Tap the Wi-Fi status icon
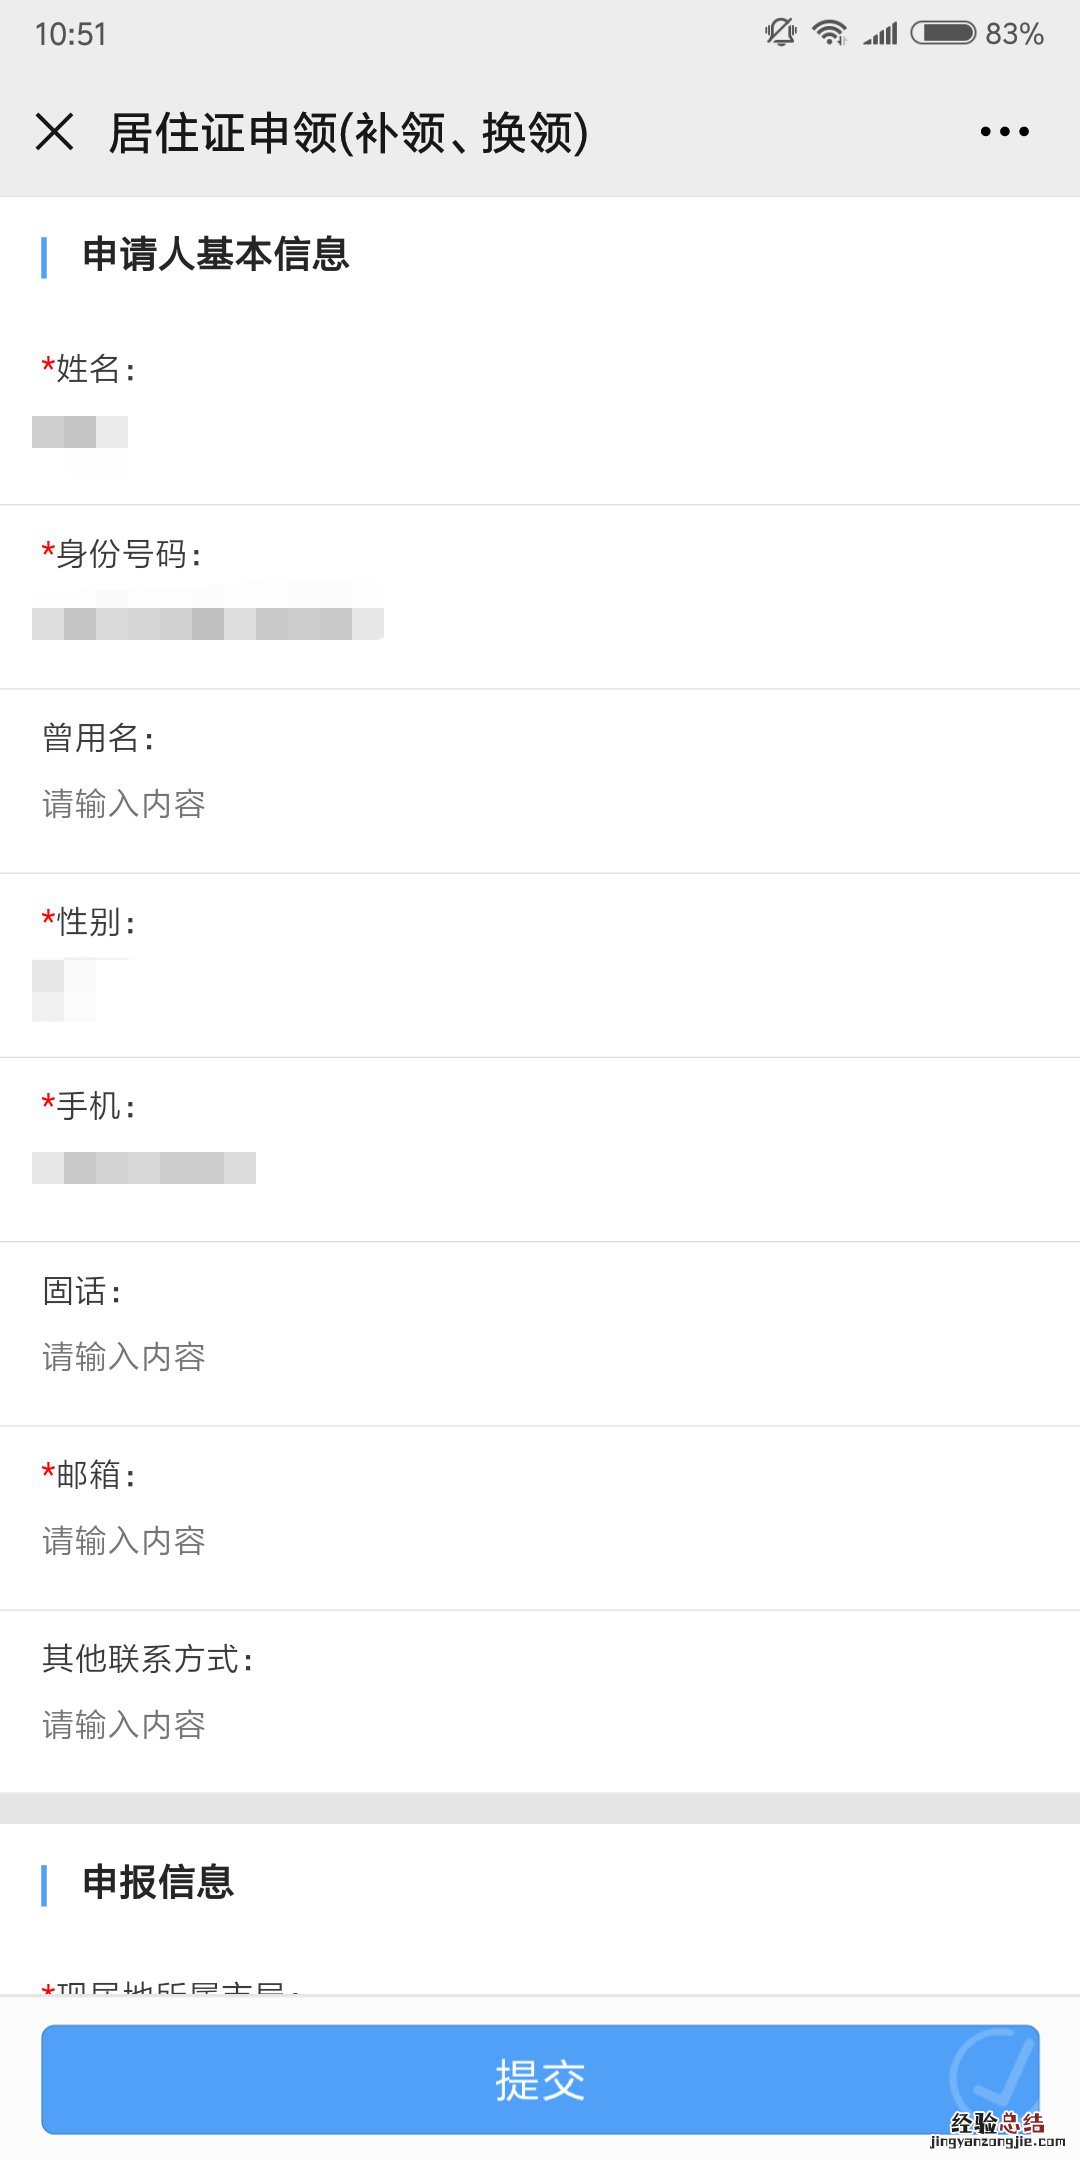 point(830,33)
